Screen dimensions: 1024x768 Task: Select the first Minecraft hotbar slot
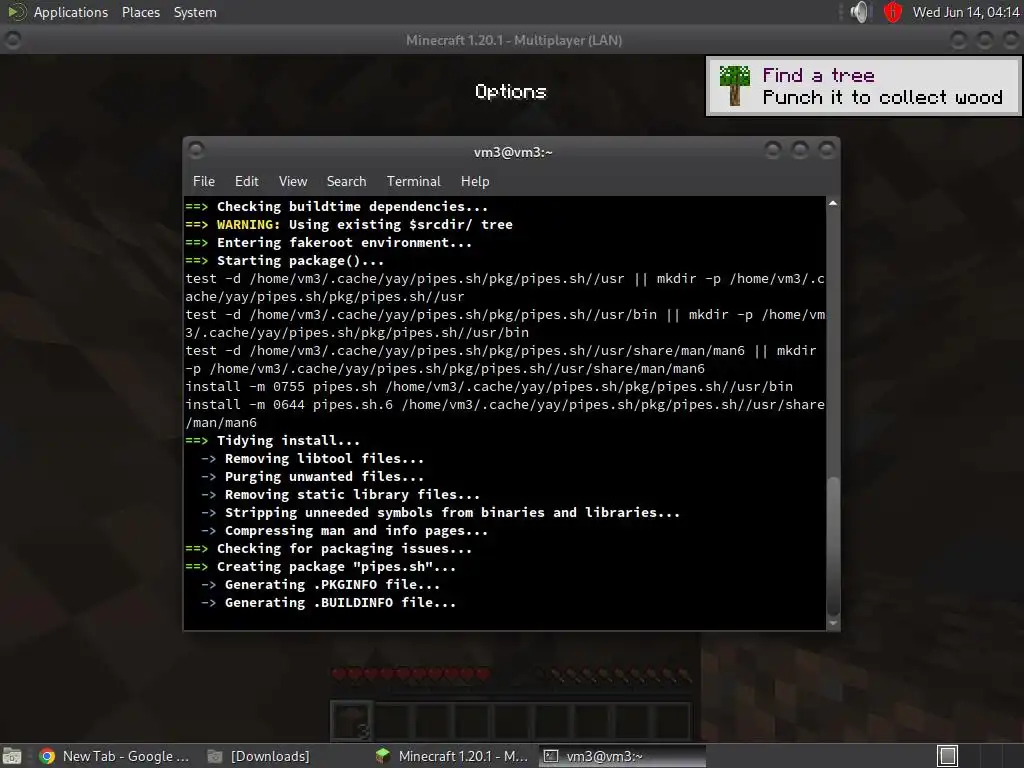(x=352, y=721)
